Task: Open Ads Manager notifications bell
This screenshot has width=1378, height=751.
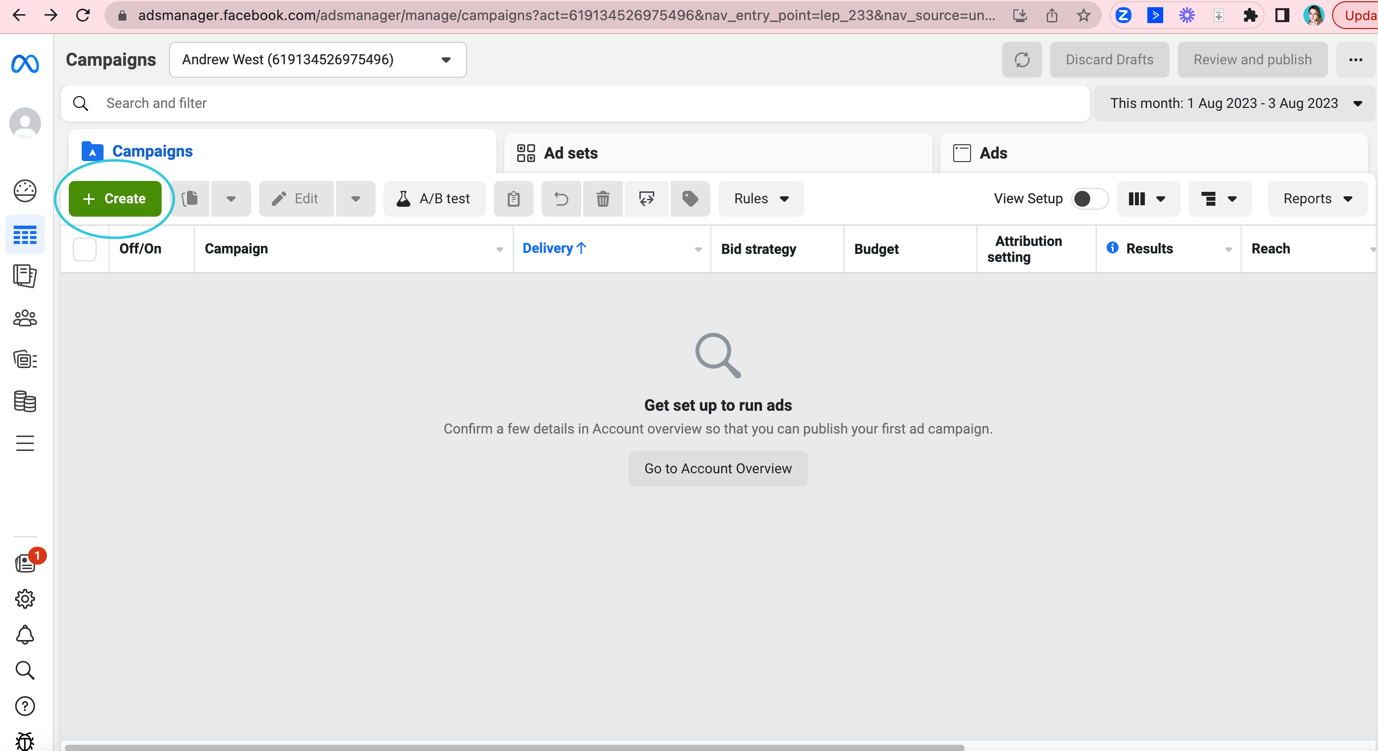Action: (x=25, y=634)
